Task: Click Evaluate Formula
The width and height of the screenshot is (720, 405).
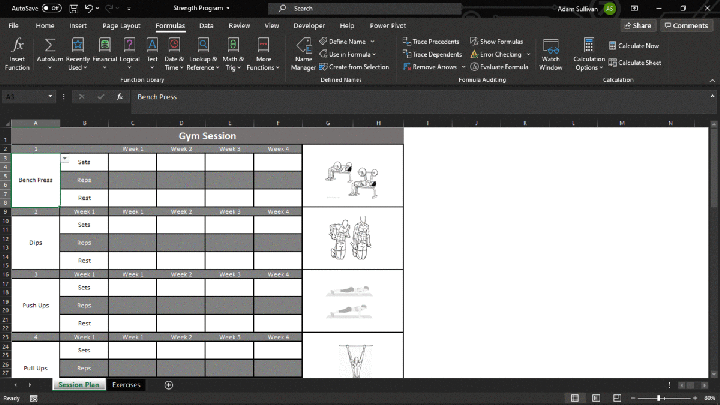Action: point(504,66)
